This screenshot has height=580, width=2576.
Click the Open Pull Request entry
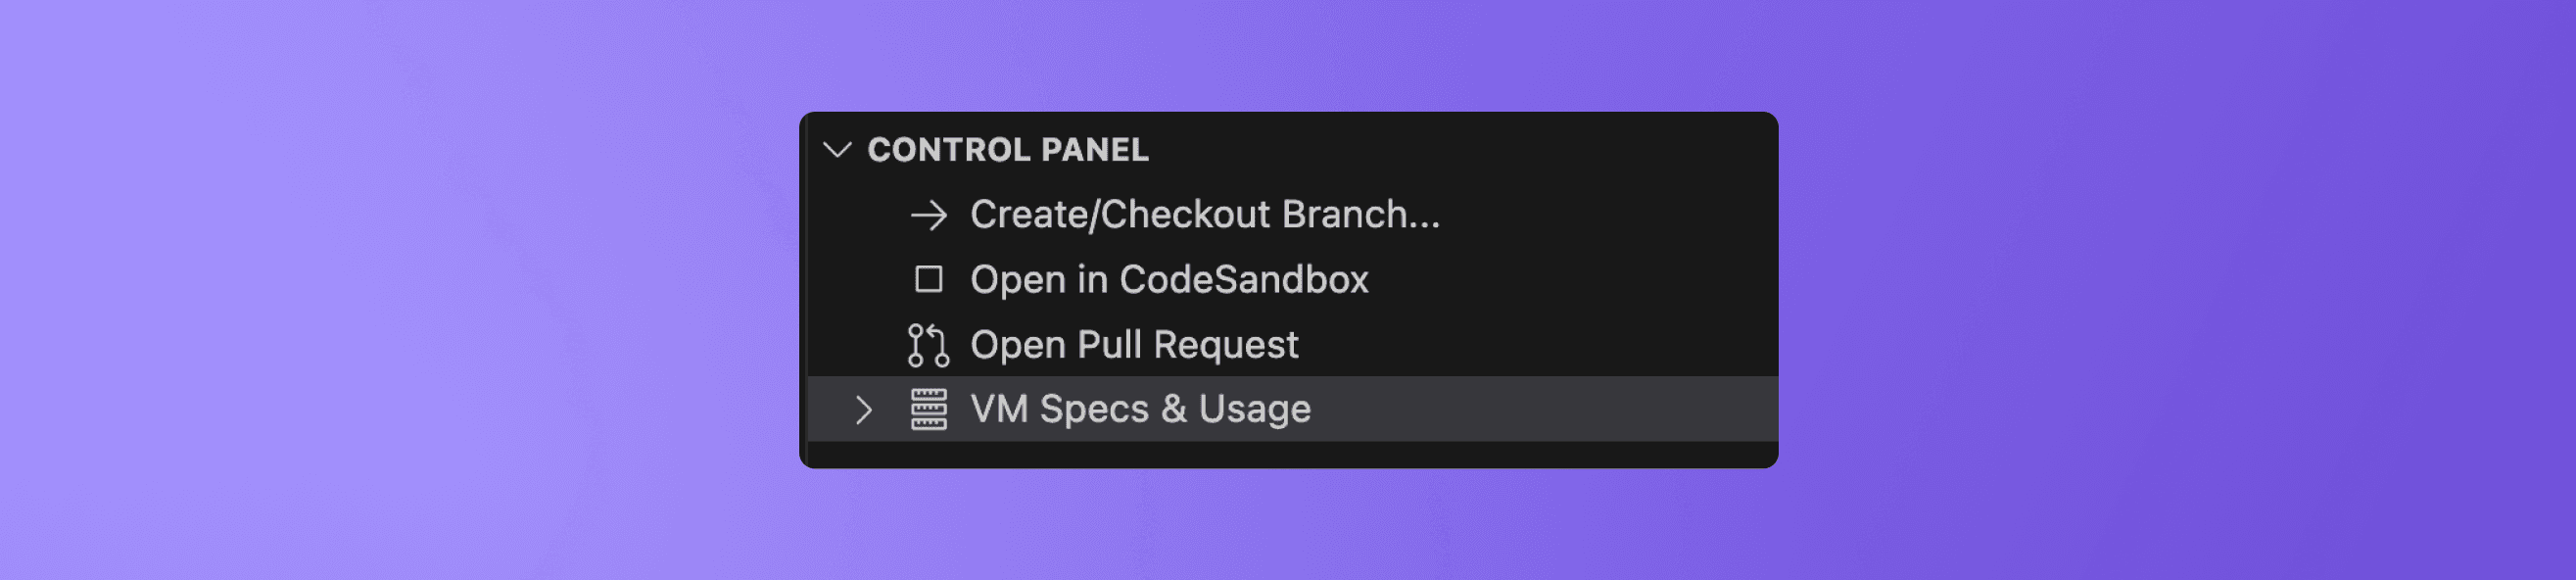(1135, 345)
